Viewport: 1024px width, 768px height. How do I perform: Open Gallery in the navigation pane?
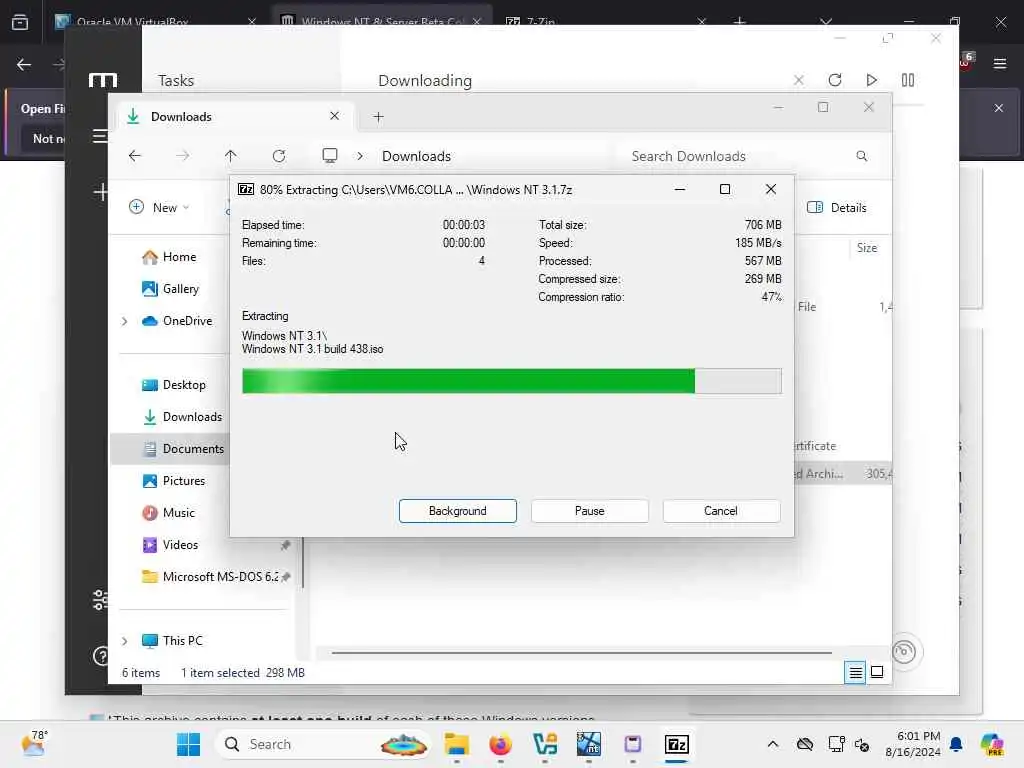click(170, 289)
